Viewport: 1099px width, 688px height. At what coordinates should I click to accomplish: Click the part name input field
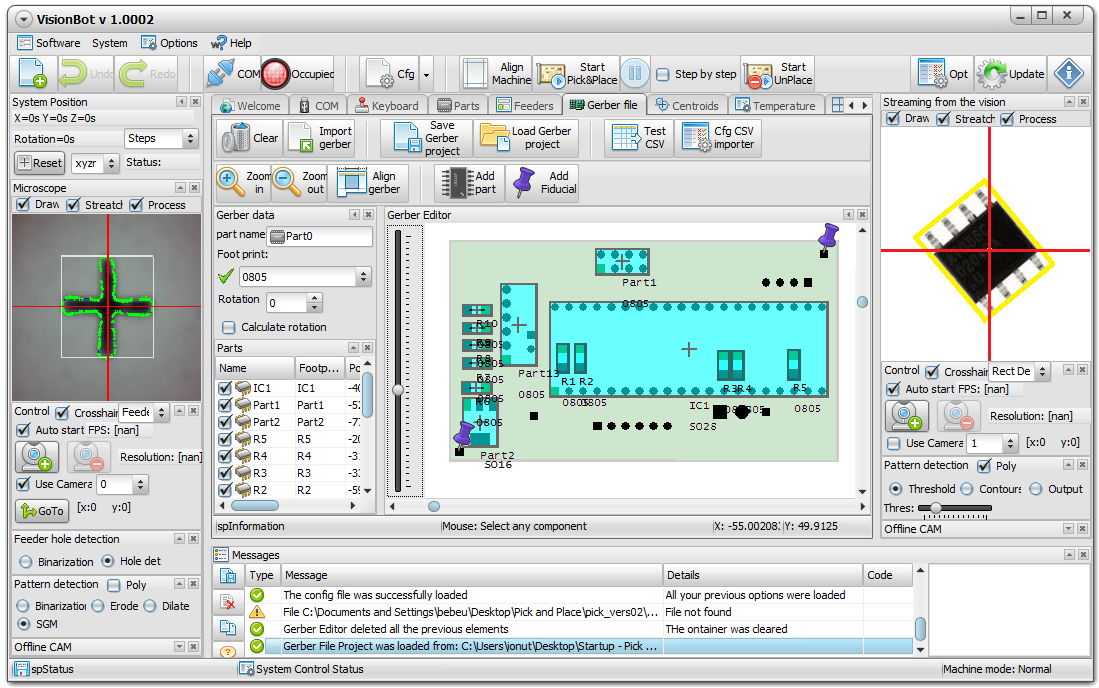[x=328, y=237]
